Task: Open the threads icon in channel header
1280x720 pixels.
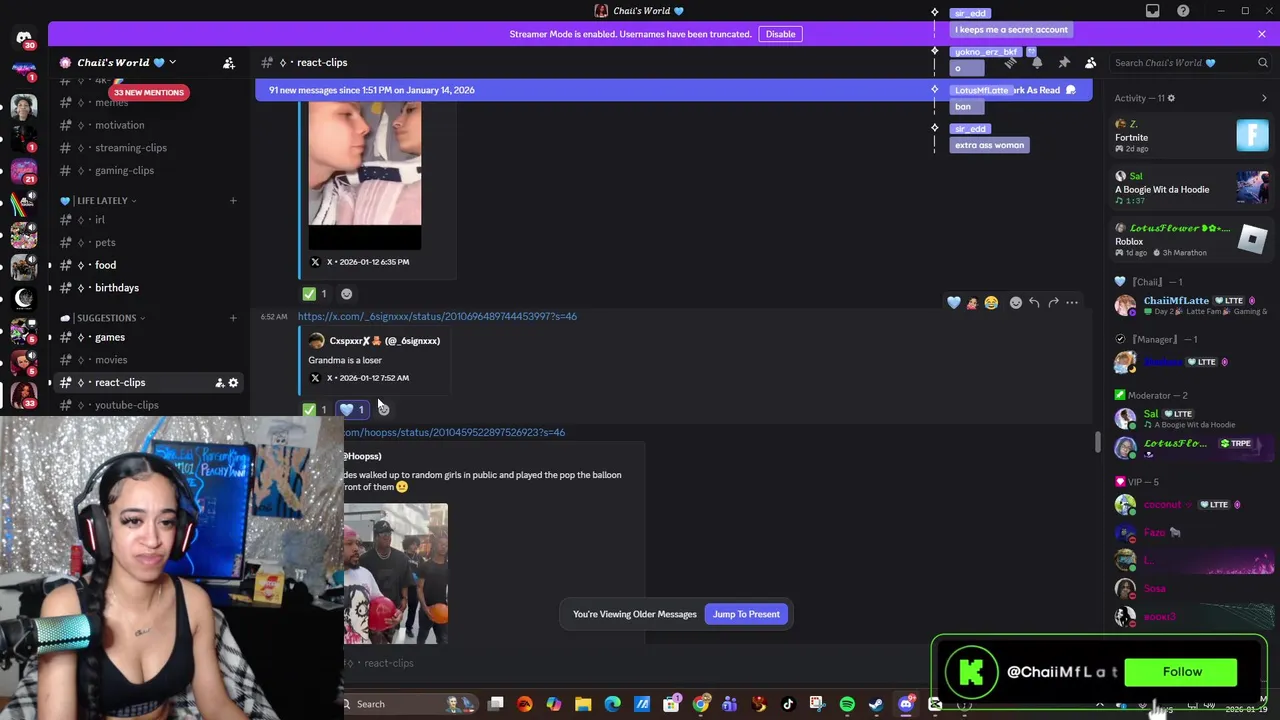Action: click(1010, 63)
